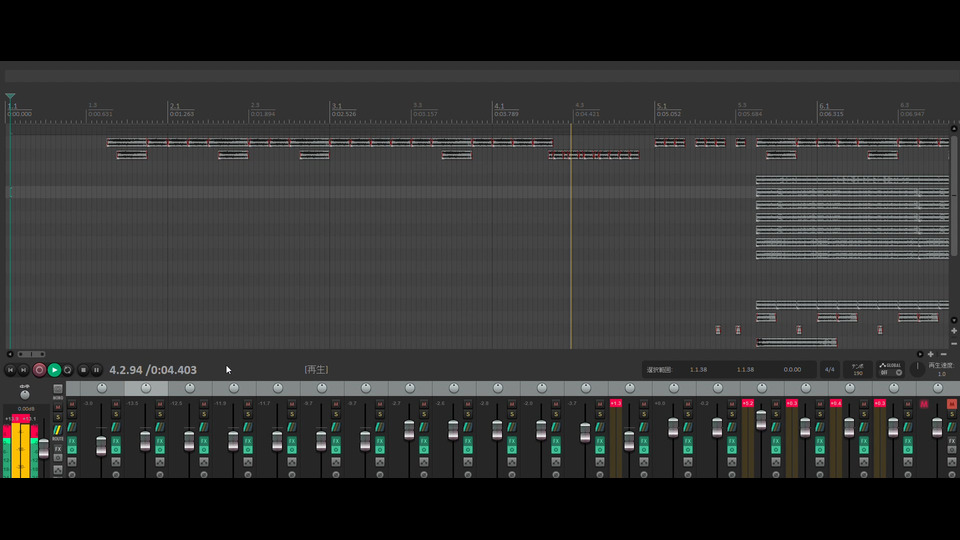960x540 pixels.
Task: Click arrange horizontal scrollbar left arrow
Action: pos(10,354)
